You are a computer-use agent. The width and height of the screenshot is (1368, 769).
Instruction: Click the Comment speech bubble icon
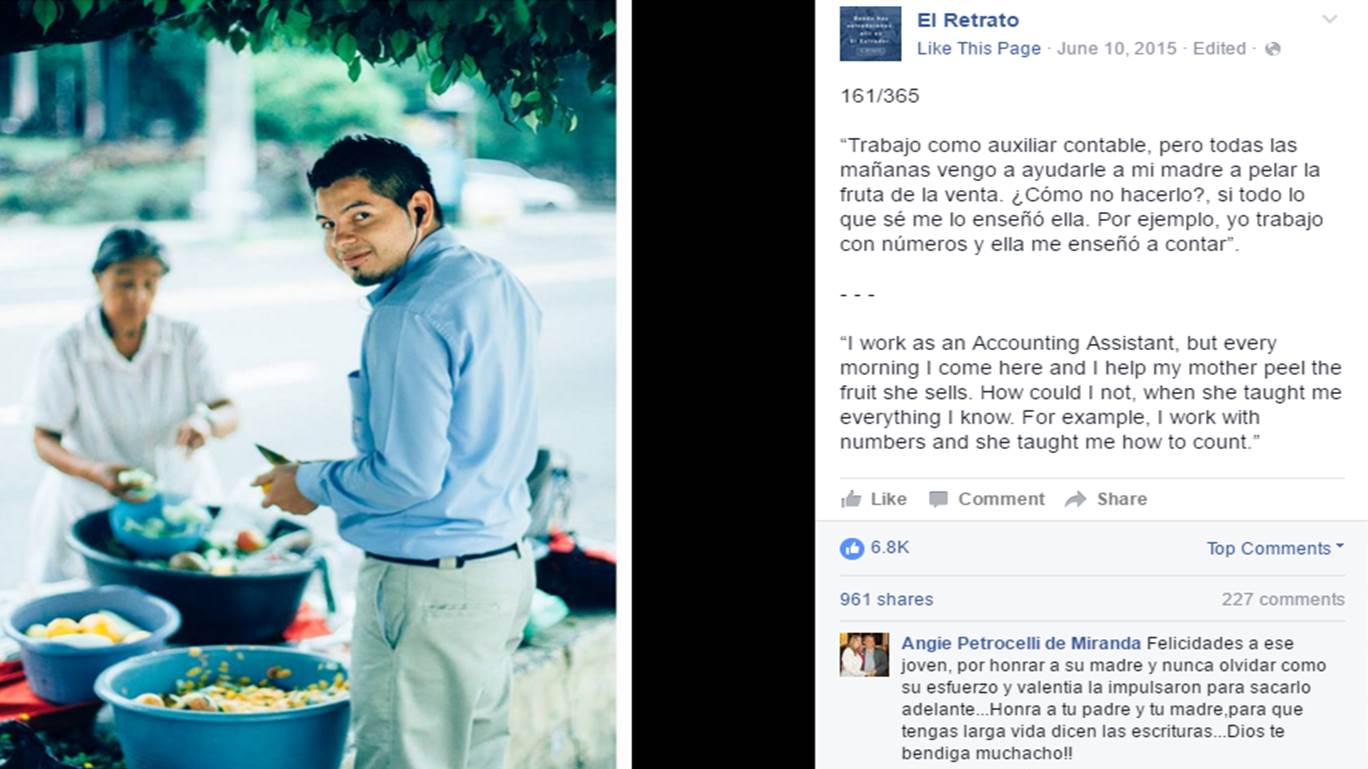tap(938, 499)
